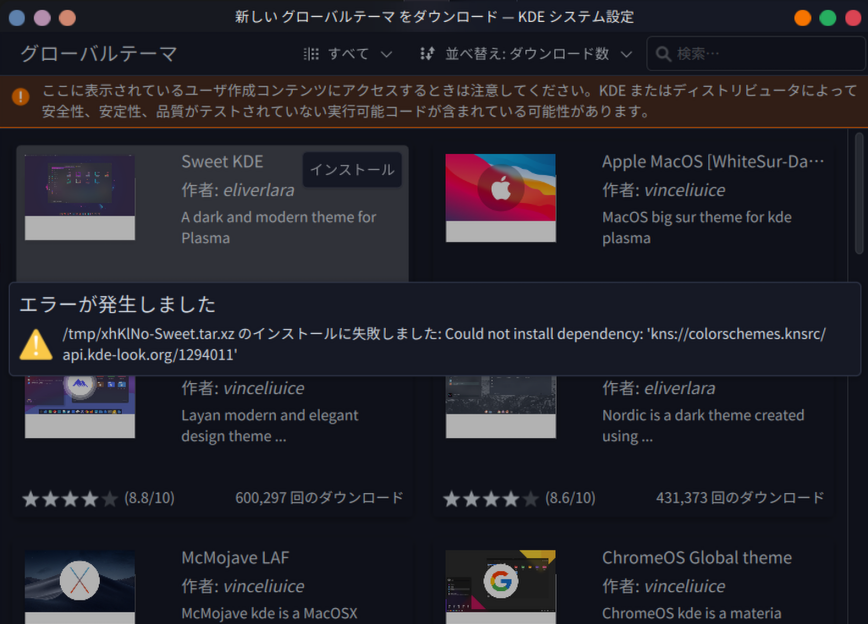Image resolution: width=868 pixels, height=624 pixels.
Task: Click author eliverlara under Sweet KDE
Action: [259, 190]
